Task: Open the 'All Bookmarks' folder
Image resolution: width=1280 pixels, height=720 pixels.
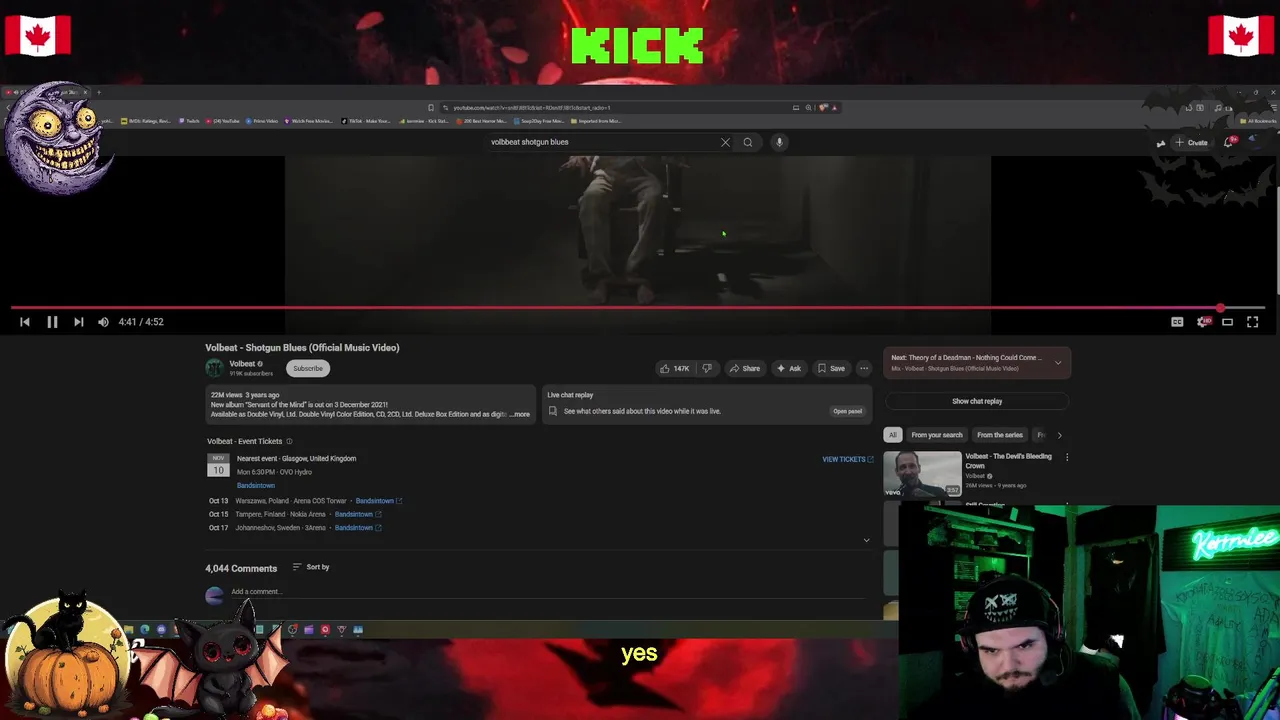Action: (1260, 121)
